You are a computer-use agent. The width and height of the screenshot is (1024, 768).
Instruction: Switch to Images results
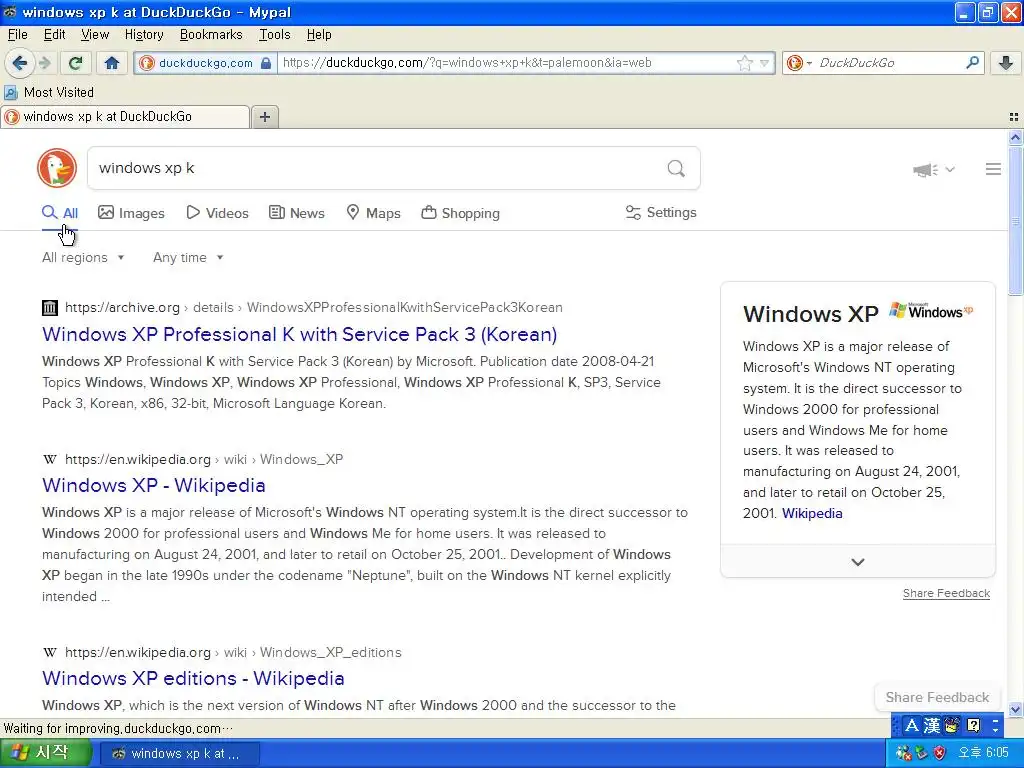point(131,213)
